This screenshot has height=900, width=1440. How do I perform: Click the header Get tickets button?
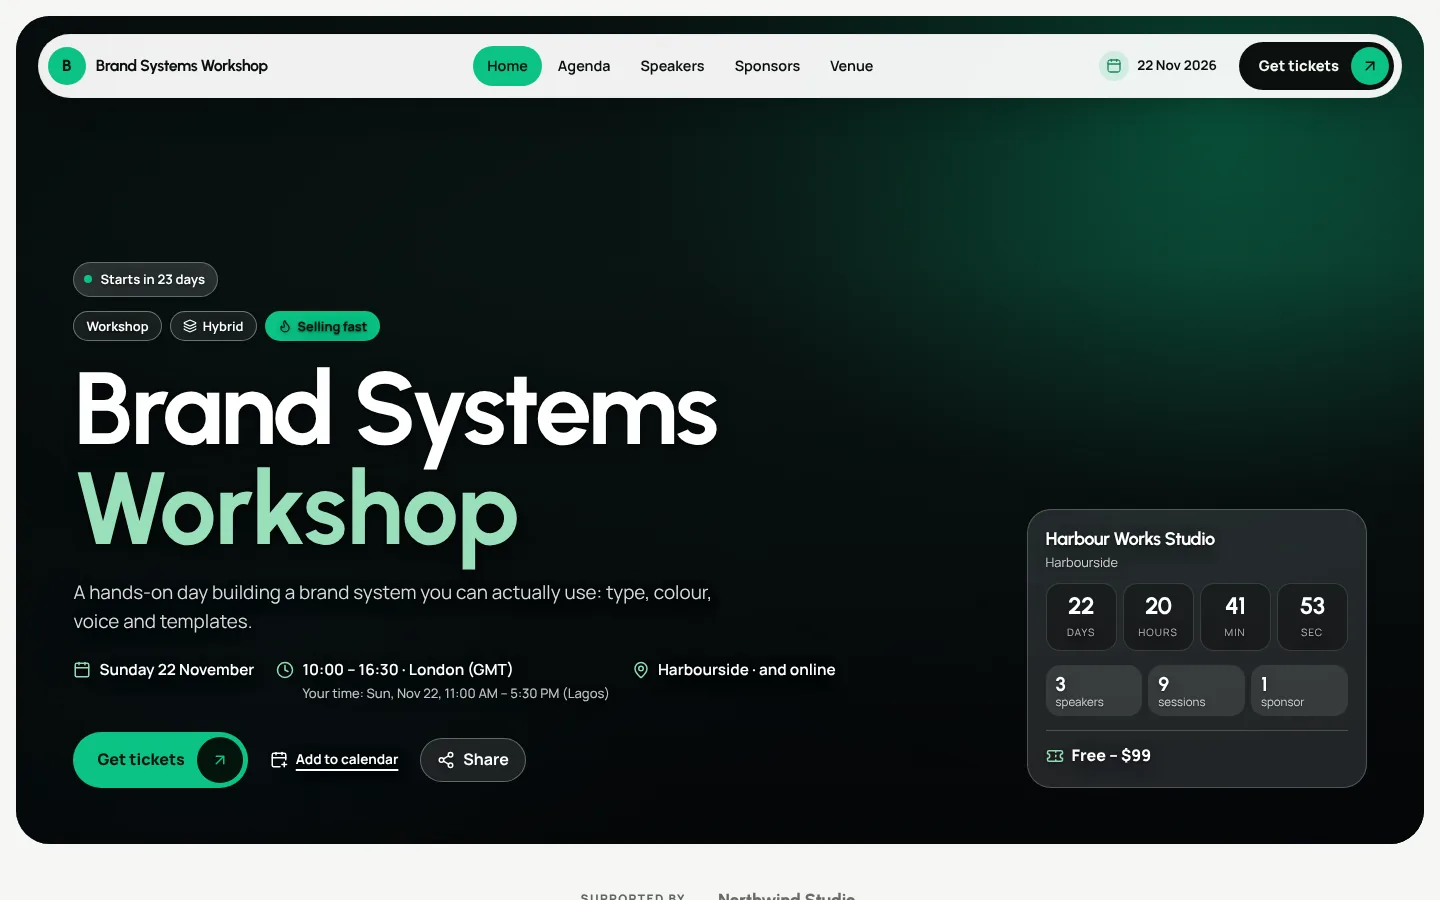pyautogui.click(x=1317, y=66)
